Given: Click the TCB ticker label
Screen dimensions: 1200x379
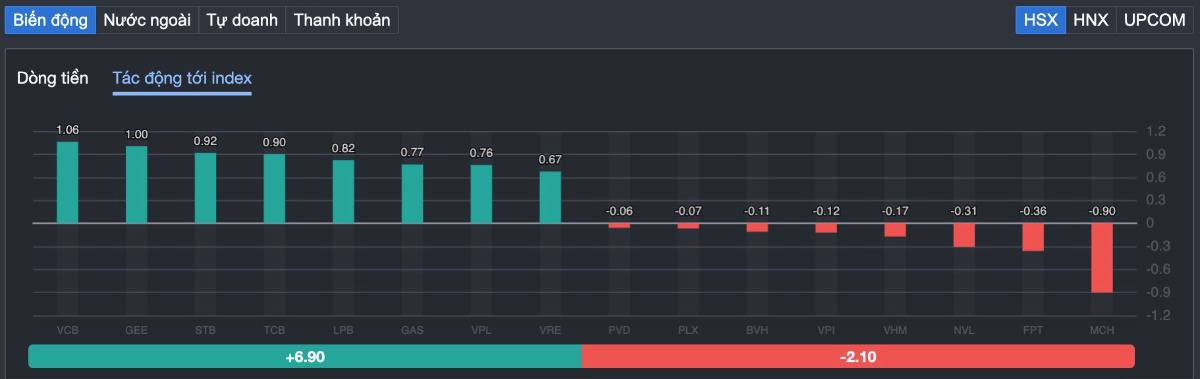Looking at the screenshot, I should (274, 330).
